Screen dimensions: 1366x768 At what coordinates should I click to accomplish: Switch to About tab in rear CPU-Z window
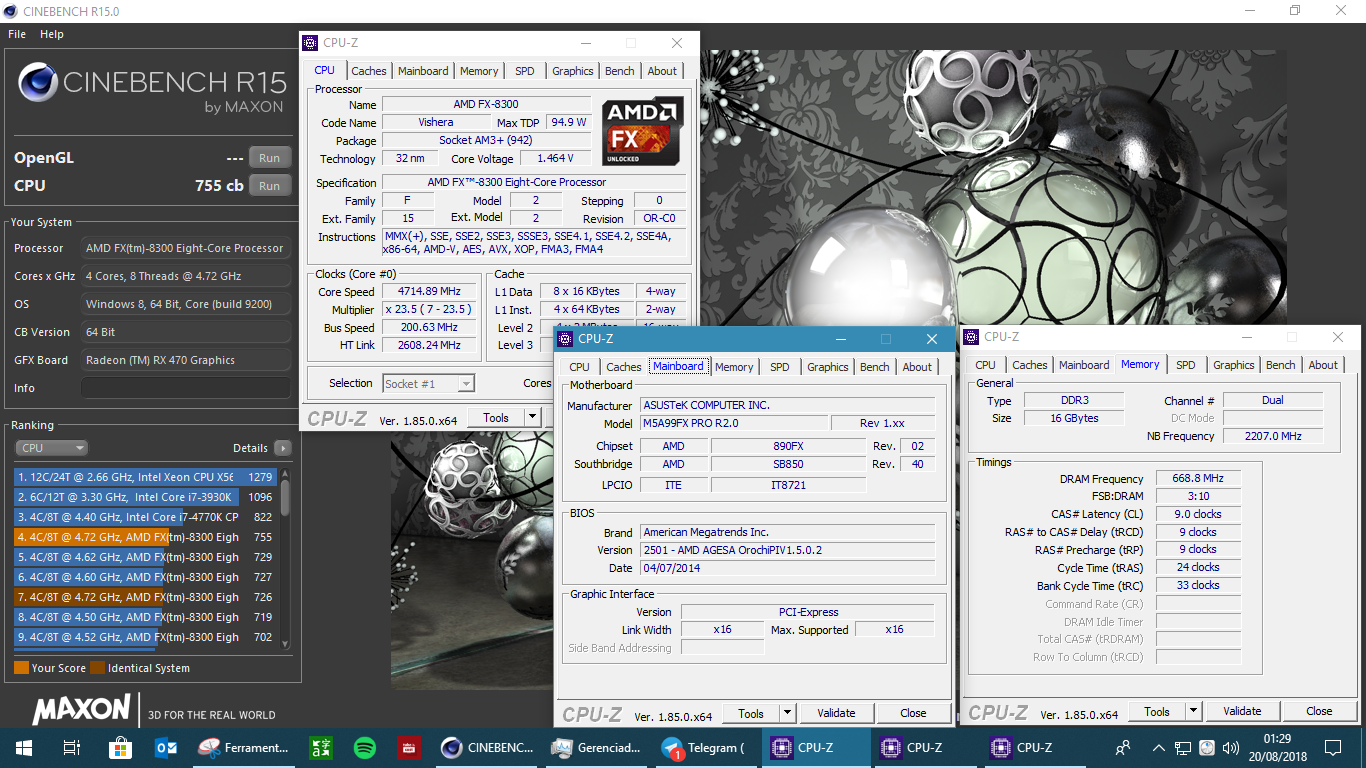(662, 71)
